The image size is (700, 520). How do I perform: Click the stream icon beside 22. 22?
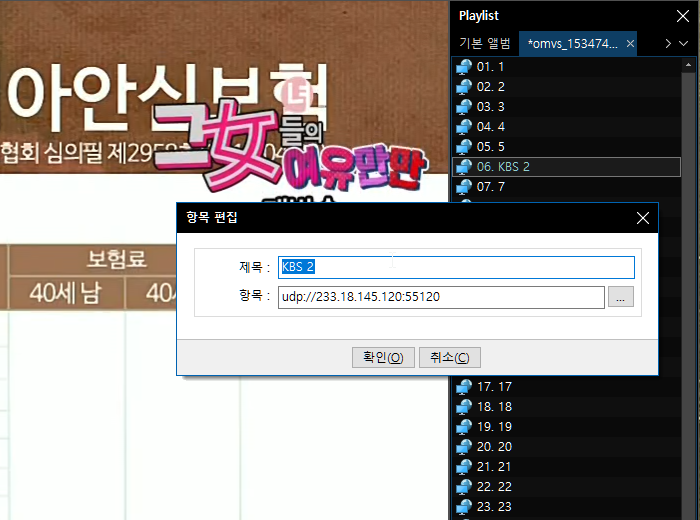click(x=464, y=487)
